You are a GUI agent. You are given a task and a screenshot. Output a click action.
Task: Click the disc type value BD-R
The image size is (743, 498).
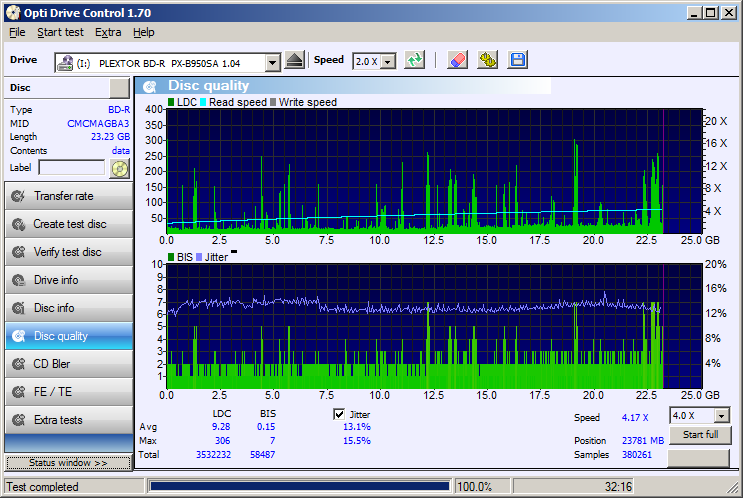[x=119, y=110]
